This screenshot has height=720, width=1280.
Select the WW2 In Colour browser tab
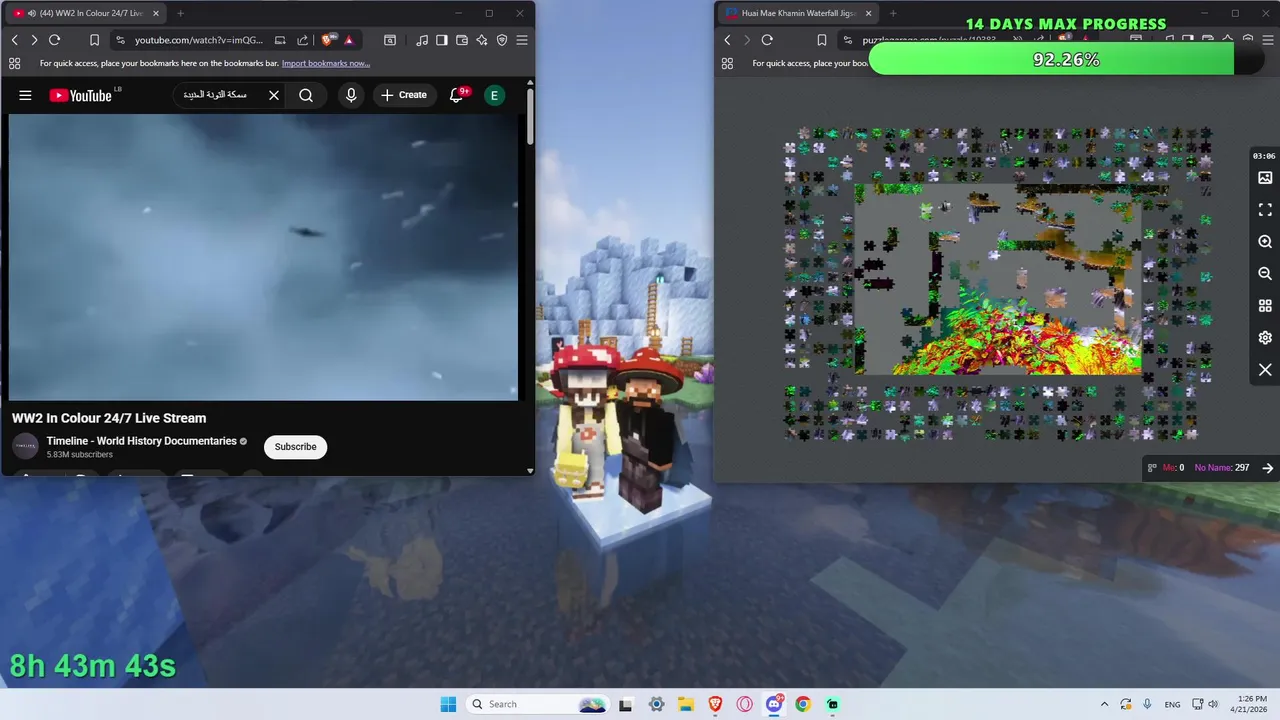84,13
